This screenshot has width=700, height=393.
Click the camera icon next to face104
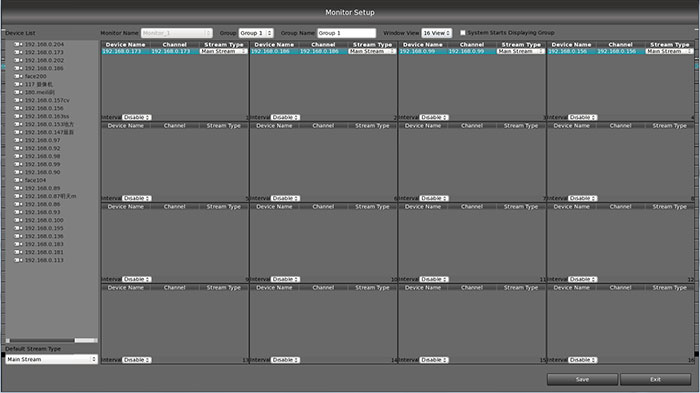(18, 180)
